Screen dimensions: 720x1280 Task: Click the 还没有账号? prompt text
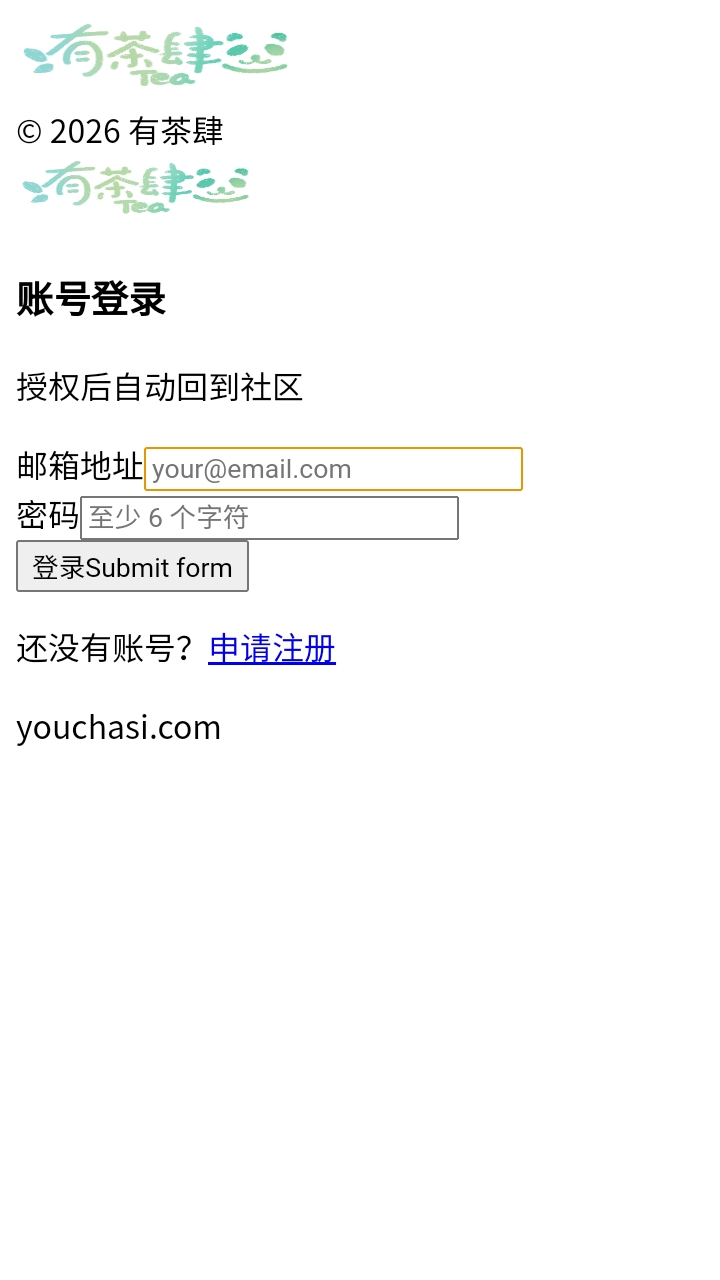(x=104, y=649)
